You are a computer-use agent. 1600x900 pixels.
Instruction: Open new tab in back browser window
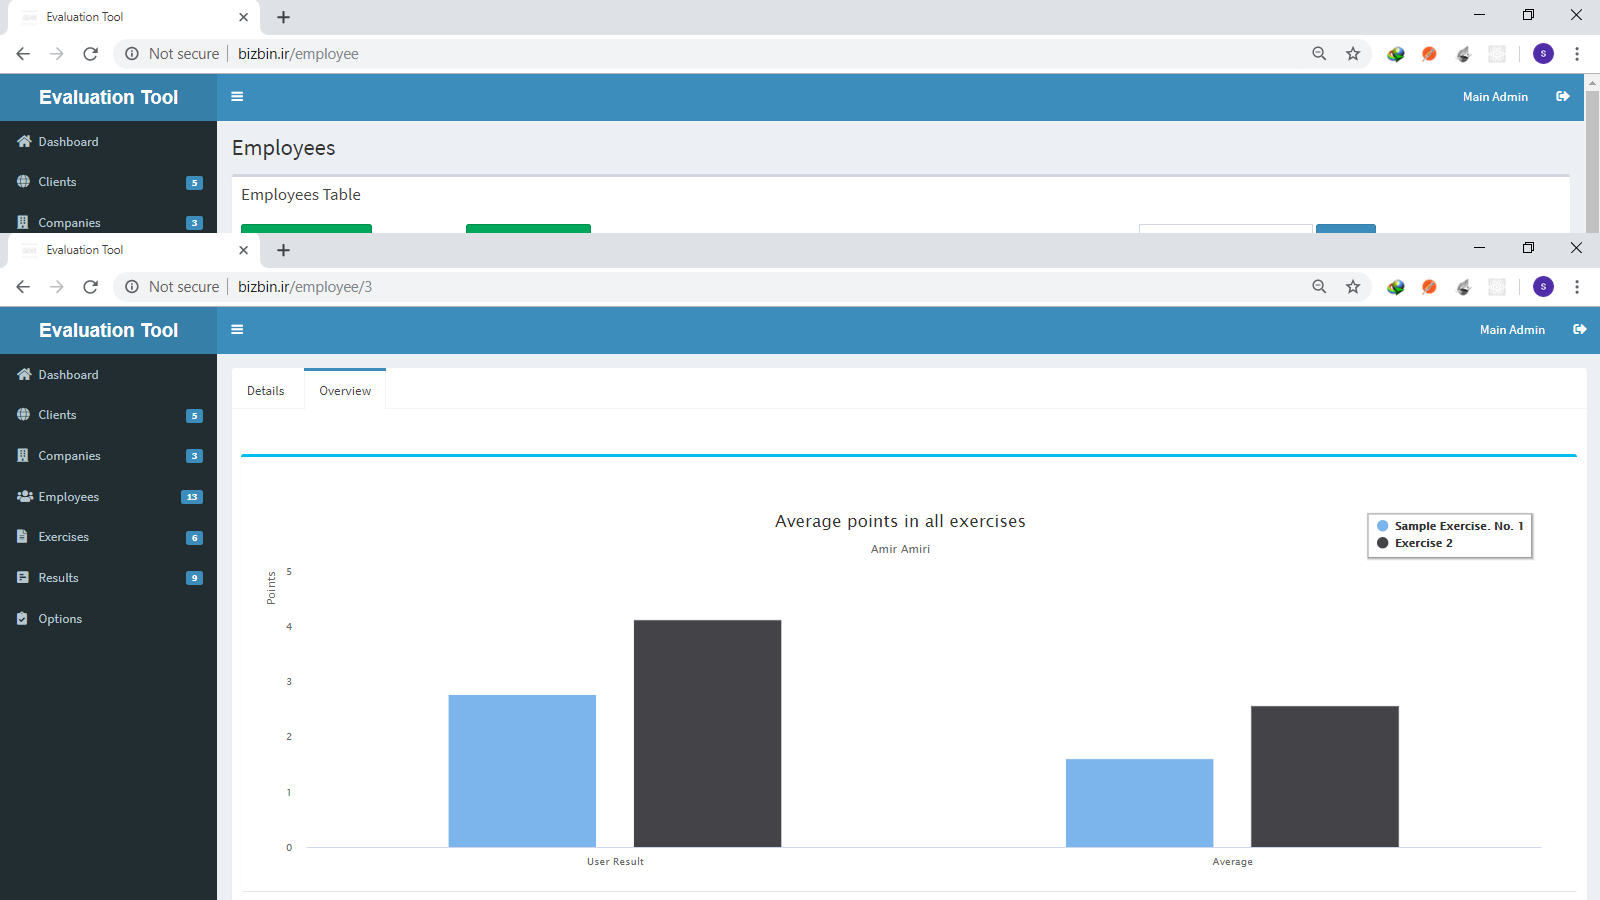click(283, 17)
